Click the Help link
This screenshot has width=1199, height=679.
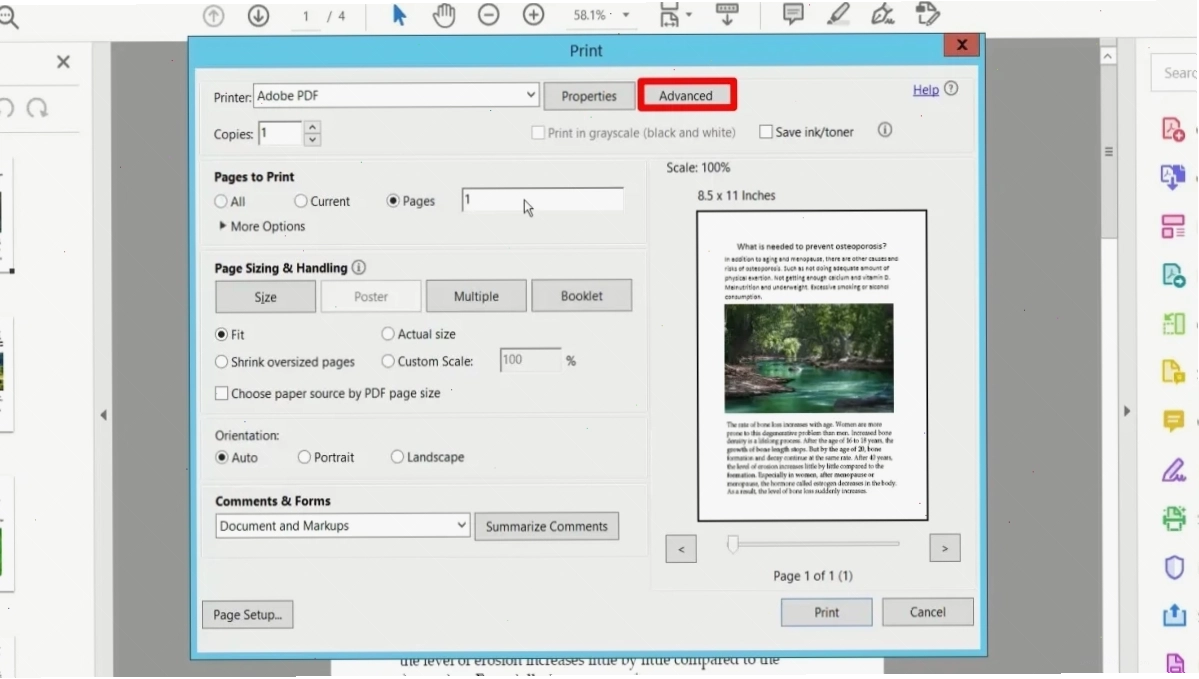925,89
